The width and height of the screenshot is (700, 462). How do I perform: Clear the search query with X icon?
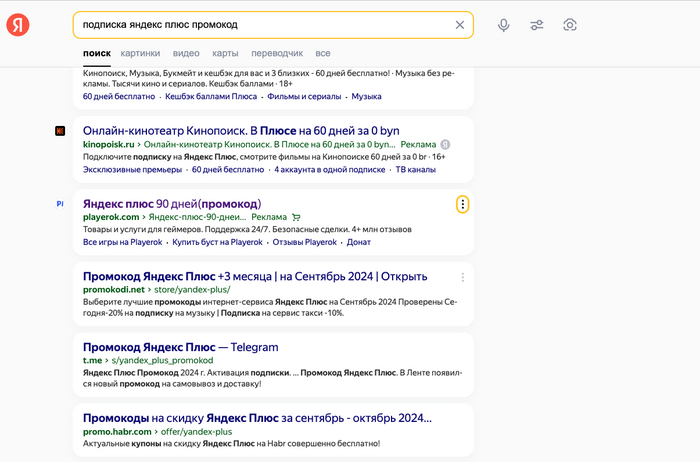pos(459,25)
